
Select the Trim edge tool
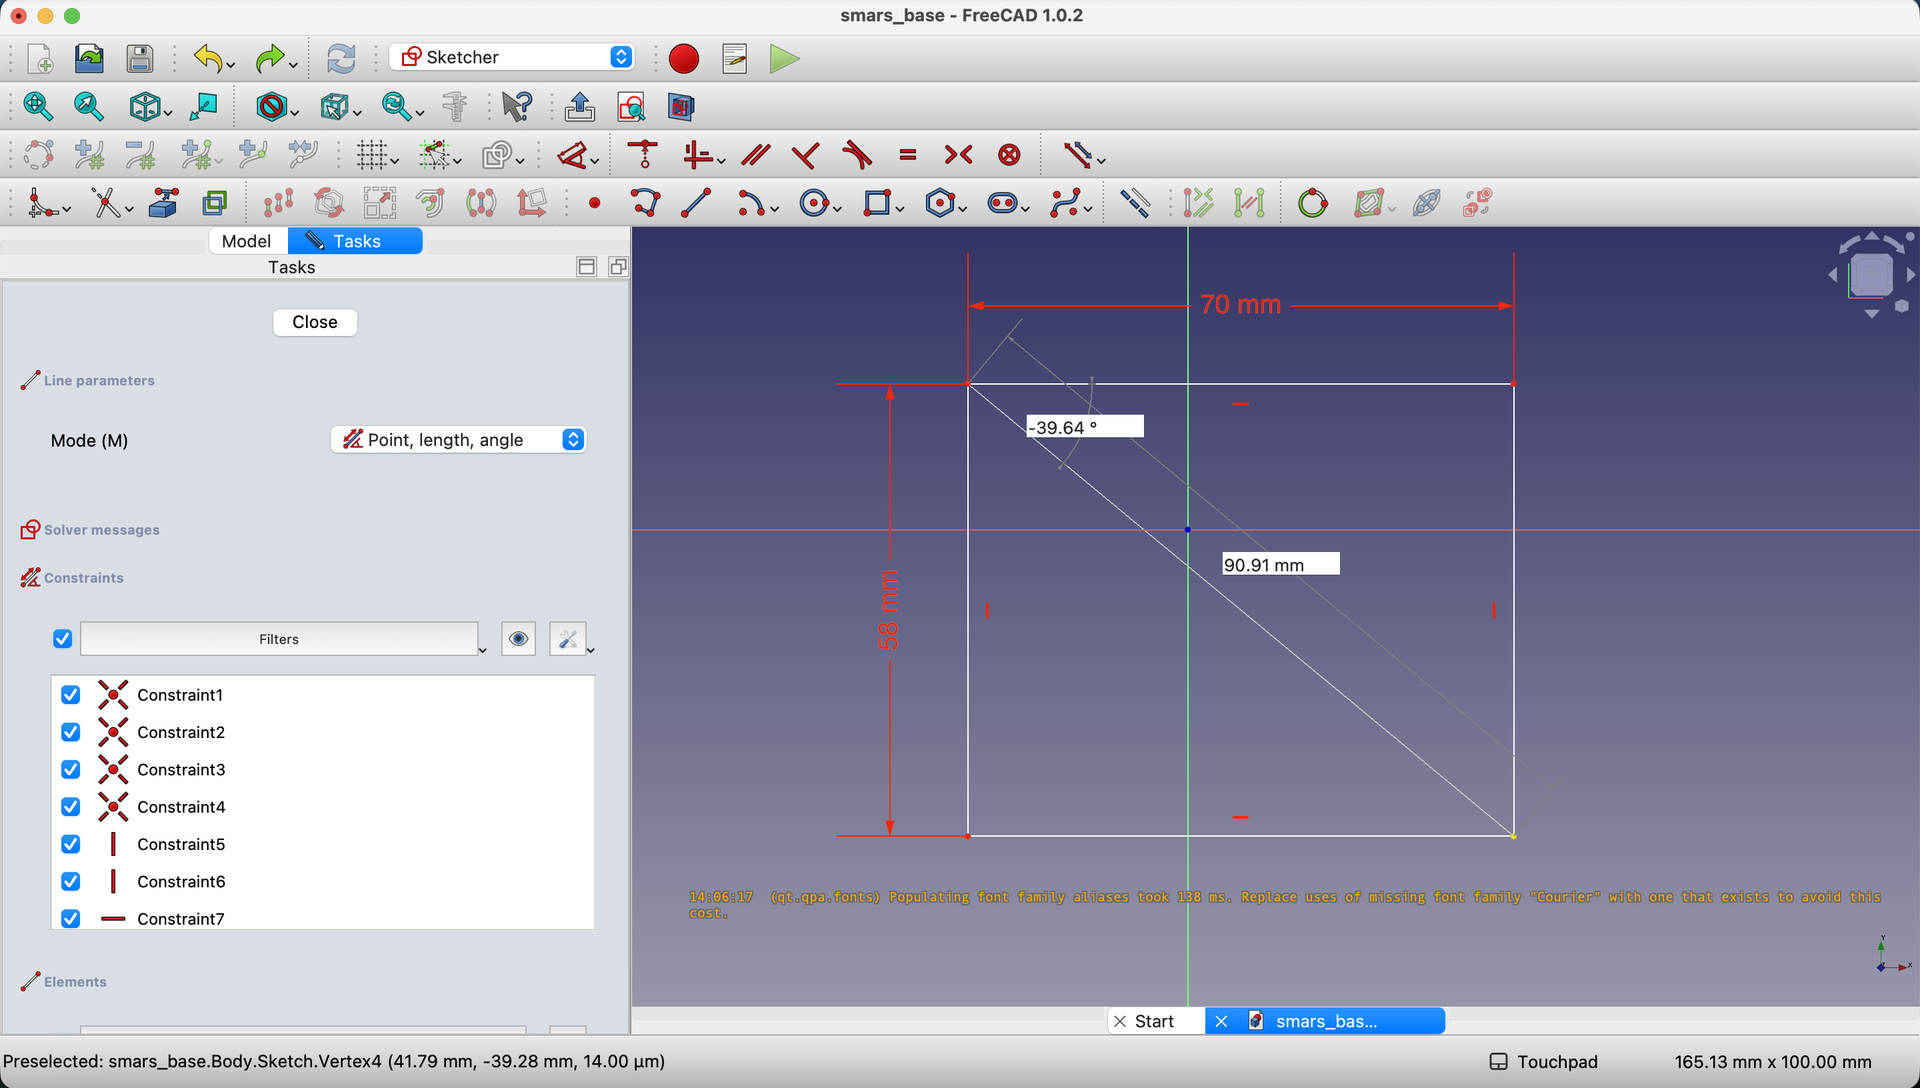[106, 203]
